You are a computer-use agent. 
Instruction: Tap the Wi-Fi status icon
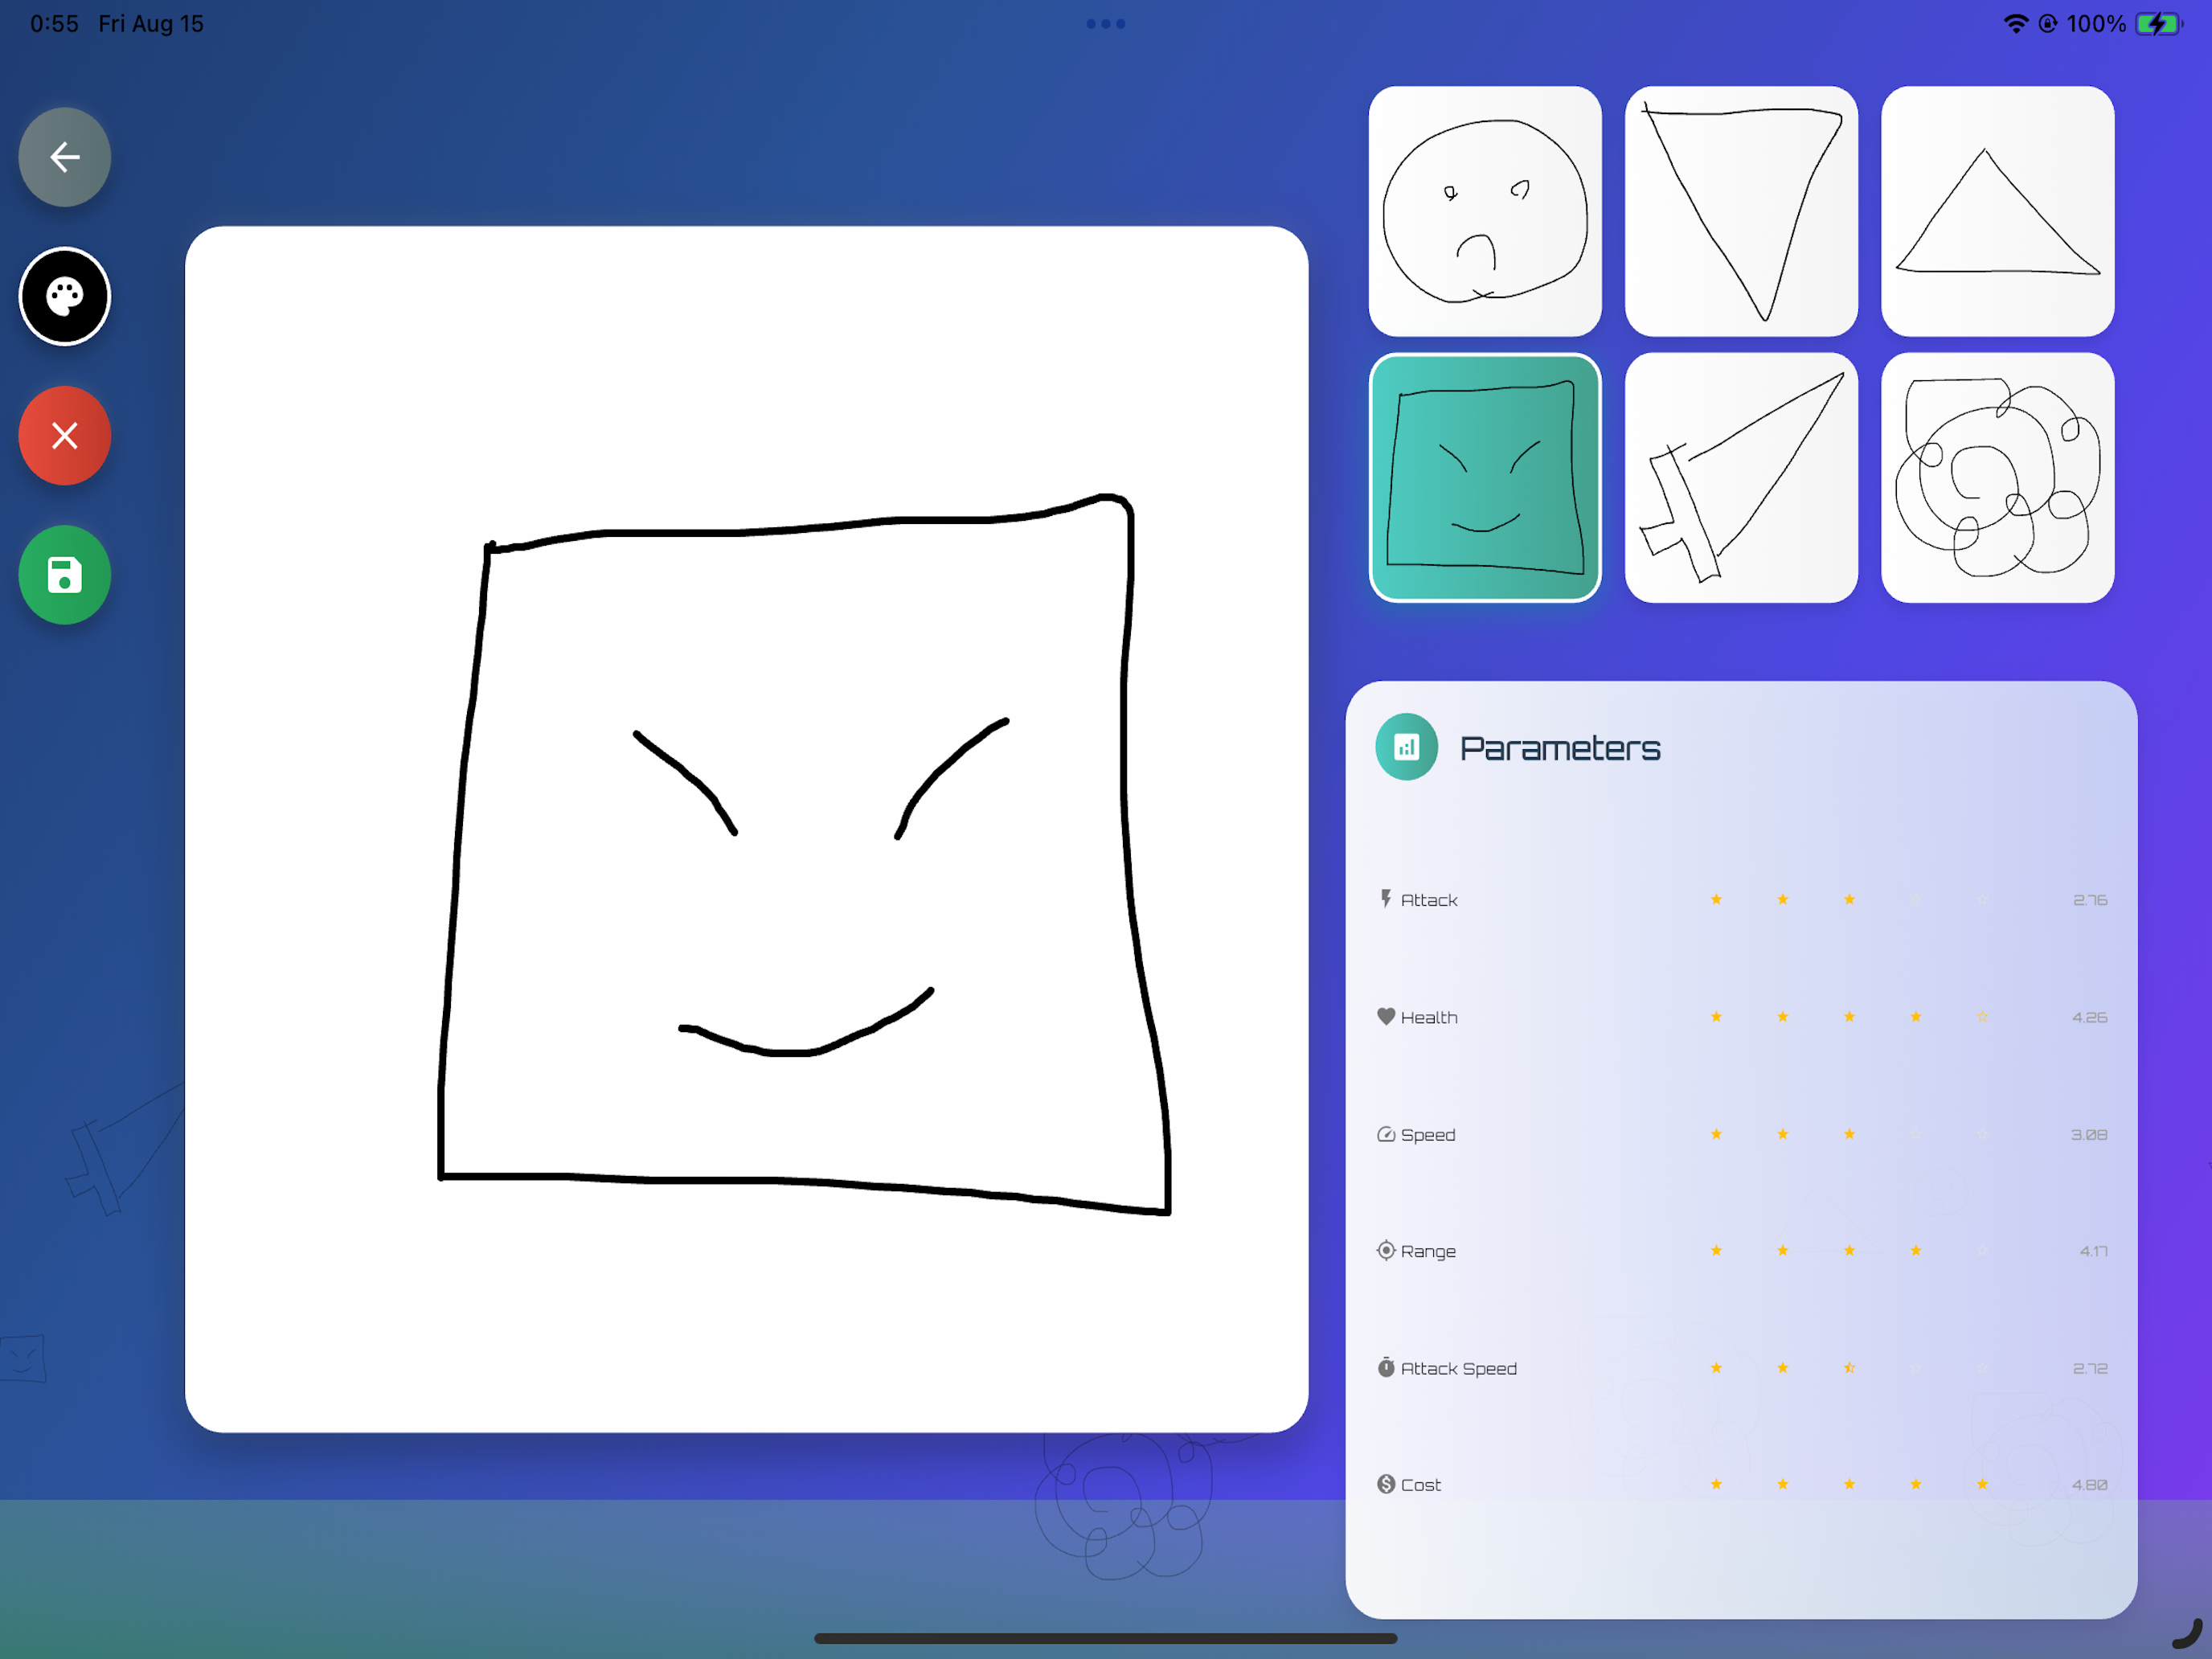2016,23
